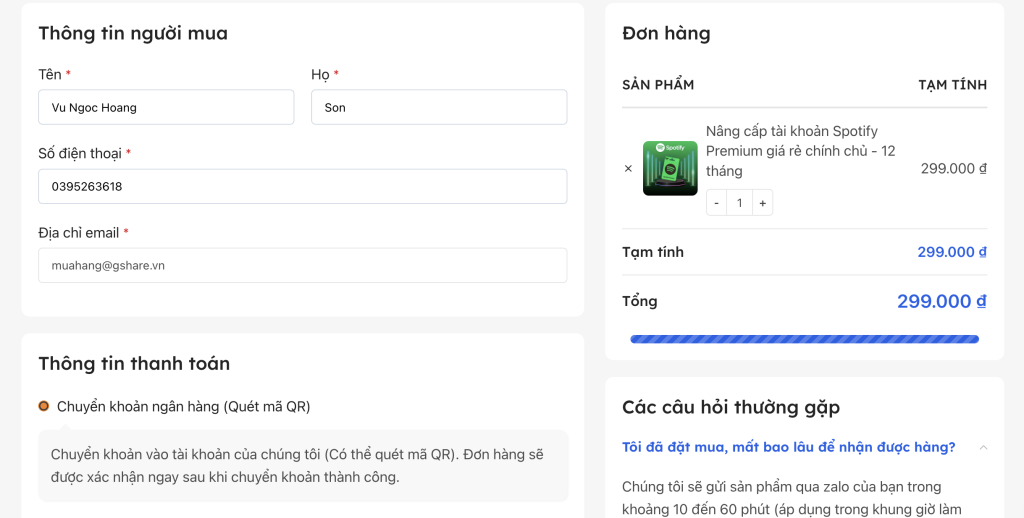
Task: Select the Tổng amount 299.000 đ
Action: click(941, 301)
